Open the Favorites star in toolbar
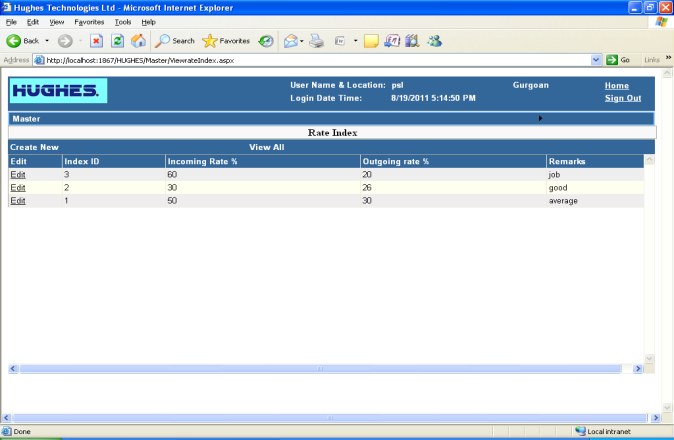 click(x=226, y=41)
